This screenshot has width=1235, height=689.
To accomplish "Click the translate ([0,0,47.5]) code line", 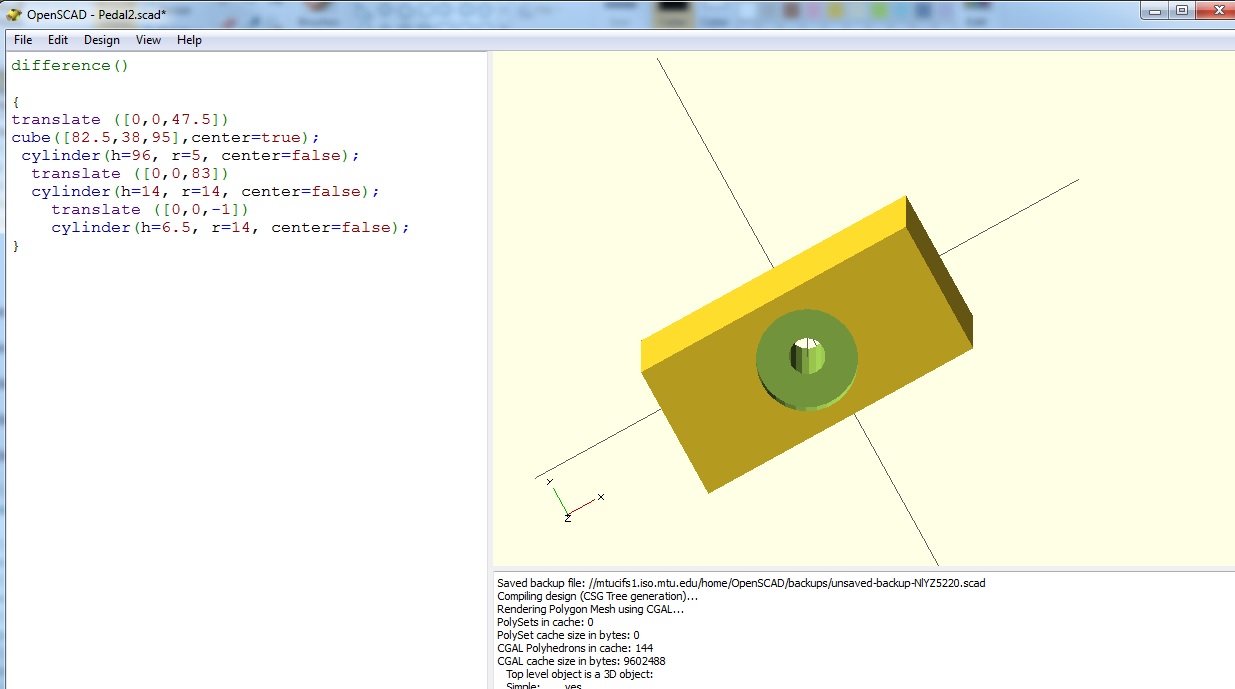I will tap(120, 120).
